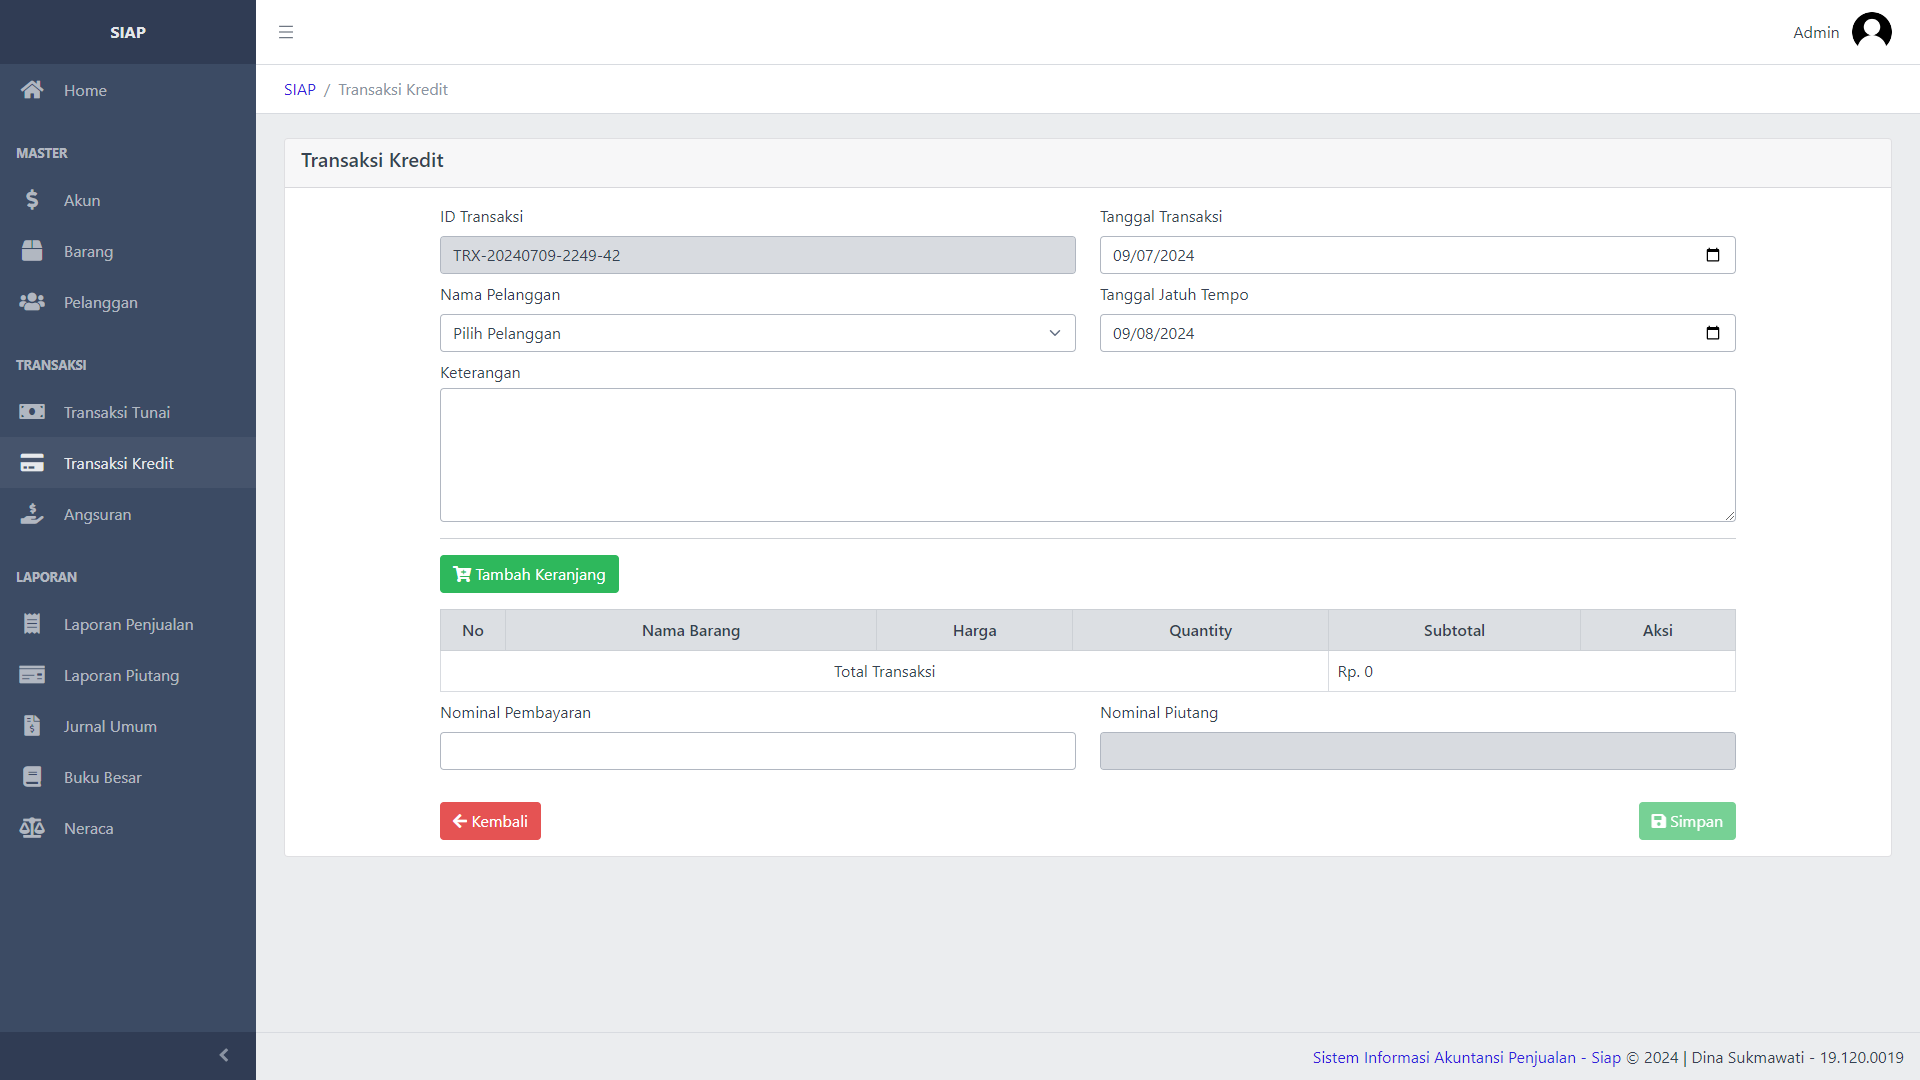Open Tanggal Jatuh Tempo calendar picker

1712,333
